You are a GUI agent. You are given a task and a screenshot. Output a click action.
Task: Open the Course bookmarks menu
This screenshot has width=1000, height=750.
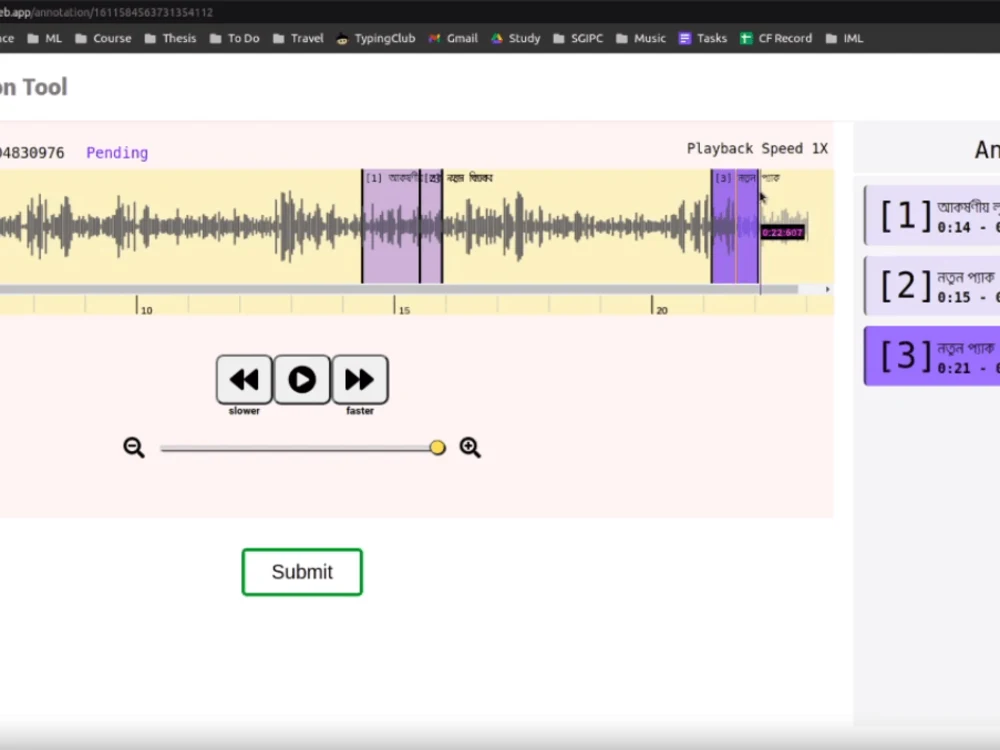(104, 38)
